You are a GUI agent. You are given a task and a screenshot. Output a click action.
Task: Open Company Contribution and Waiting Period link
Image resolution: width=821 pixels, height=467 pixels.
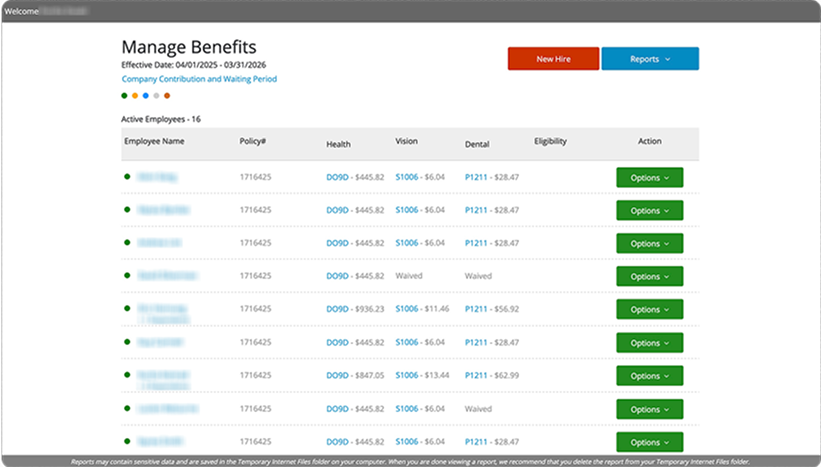199,79
